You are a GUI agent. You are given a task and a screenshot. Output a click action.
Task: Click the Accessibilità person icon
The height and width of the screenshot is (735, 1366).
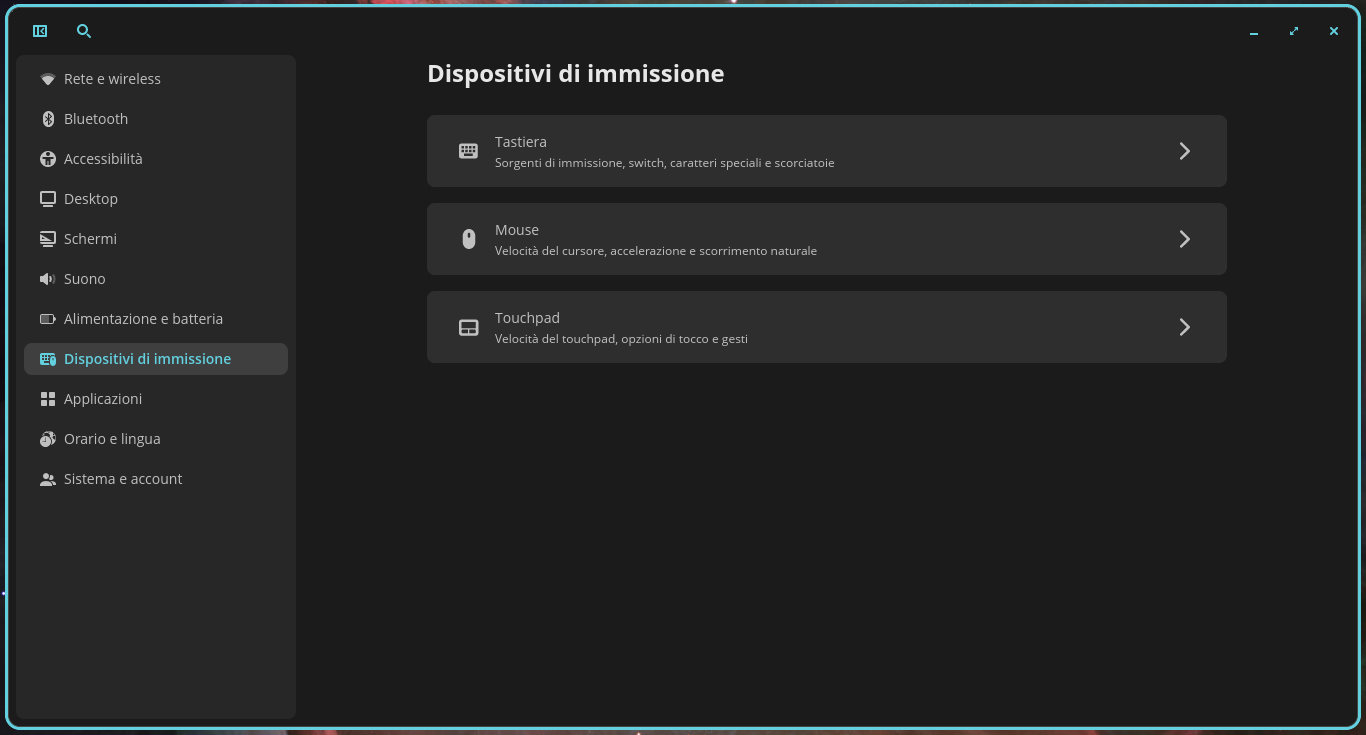coord(47,159)
